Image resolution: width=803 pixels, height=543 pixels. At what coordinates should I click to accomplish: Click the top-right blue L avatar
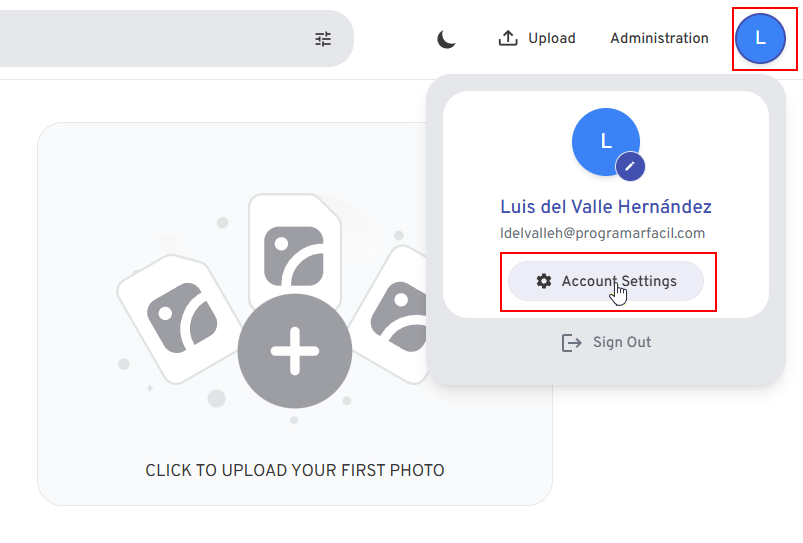pos(760,38)
